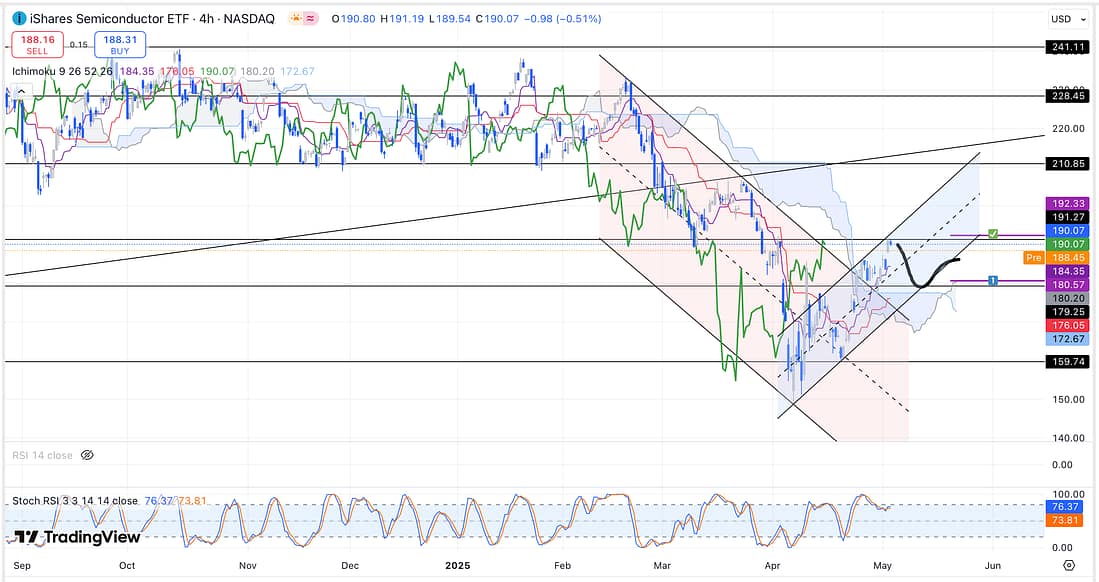Click the blue 190.07 last price label
This screenshot has height=582, width=1099.
pyautogui.click(x=1067, y=231)
